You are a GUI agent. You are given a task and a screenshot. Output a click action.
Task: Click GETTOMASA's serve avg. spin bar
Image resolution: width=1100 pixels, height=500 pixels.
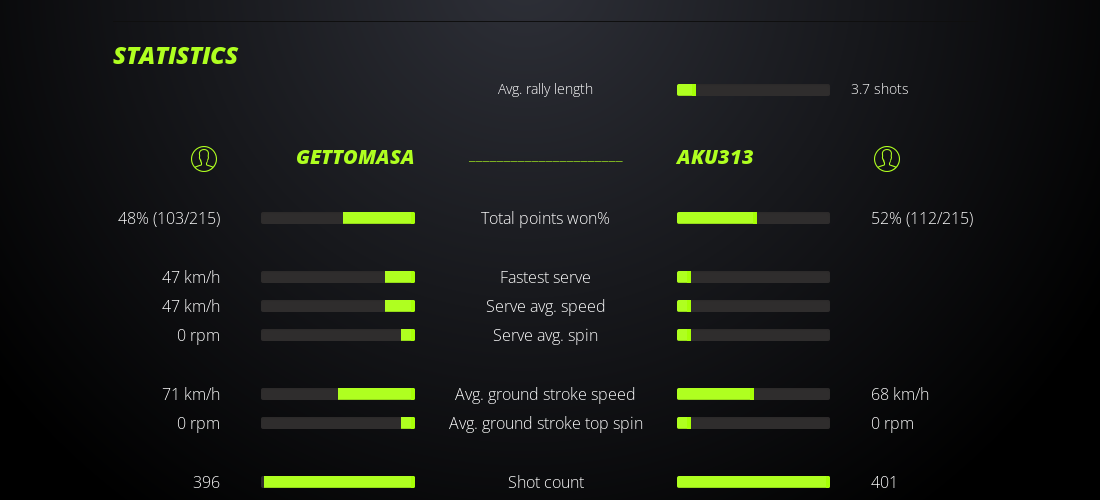coord(338,335)
